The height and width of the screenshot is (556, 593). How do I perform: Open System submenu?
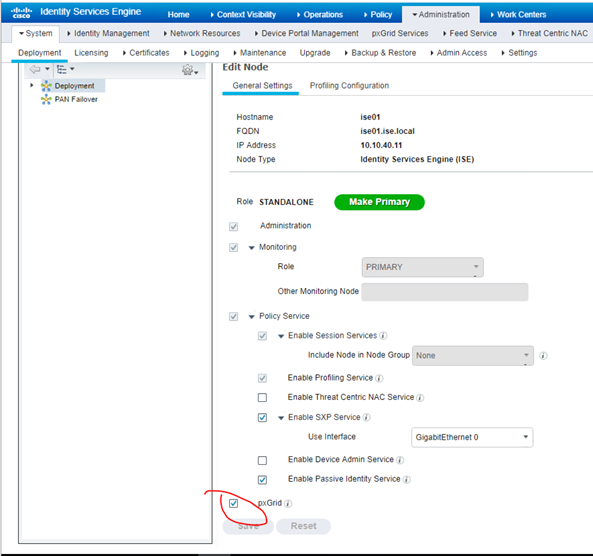[36, 33]
